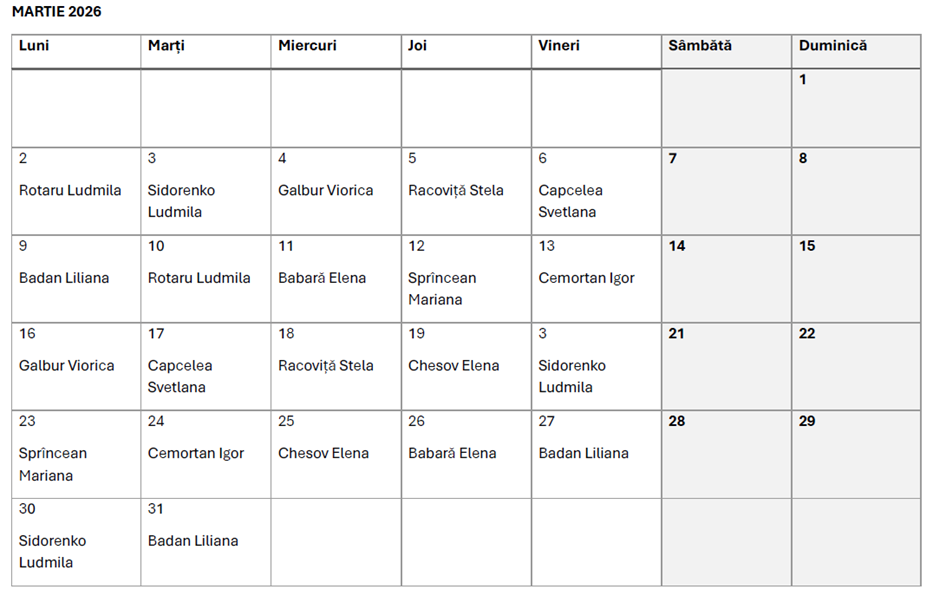The height and width of the screenshot is (596, 933).
Task: Click the Sunday 1 date cell
Action: 856,108
